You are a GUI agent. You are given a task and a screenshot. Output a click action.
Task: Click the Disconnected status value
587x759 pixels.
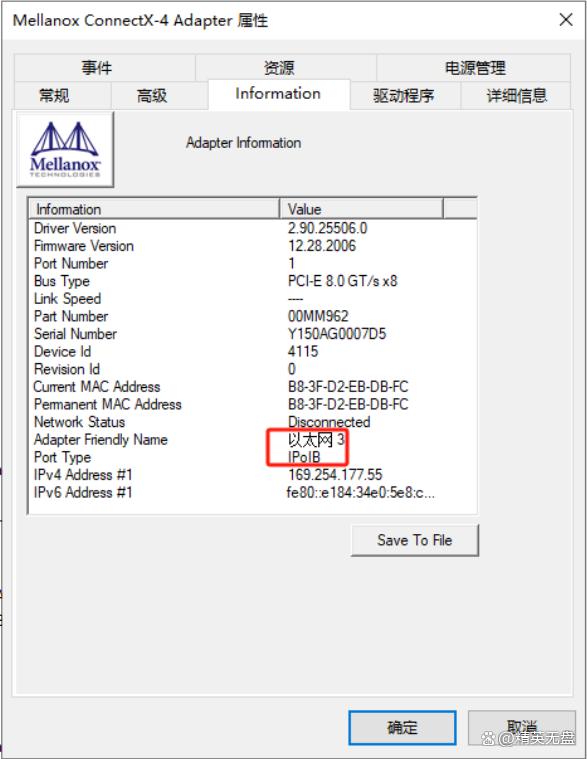(x=329, y=422)
